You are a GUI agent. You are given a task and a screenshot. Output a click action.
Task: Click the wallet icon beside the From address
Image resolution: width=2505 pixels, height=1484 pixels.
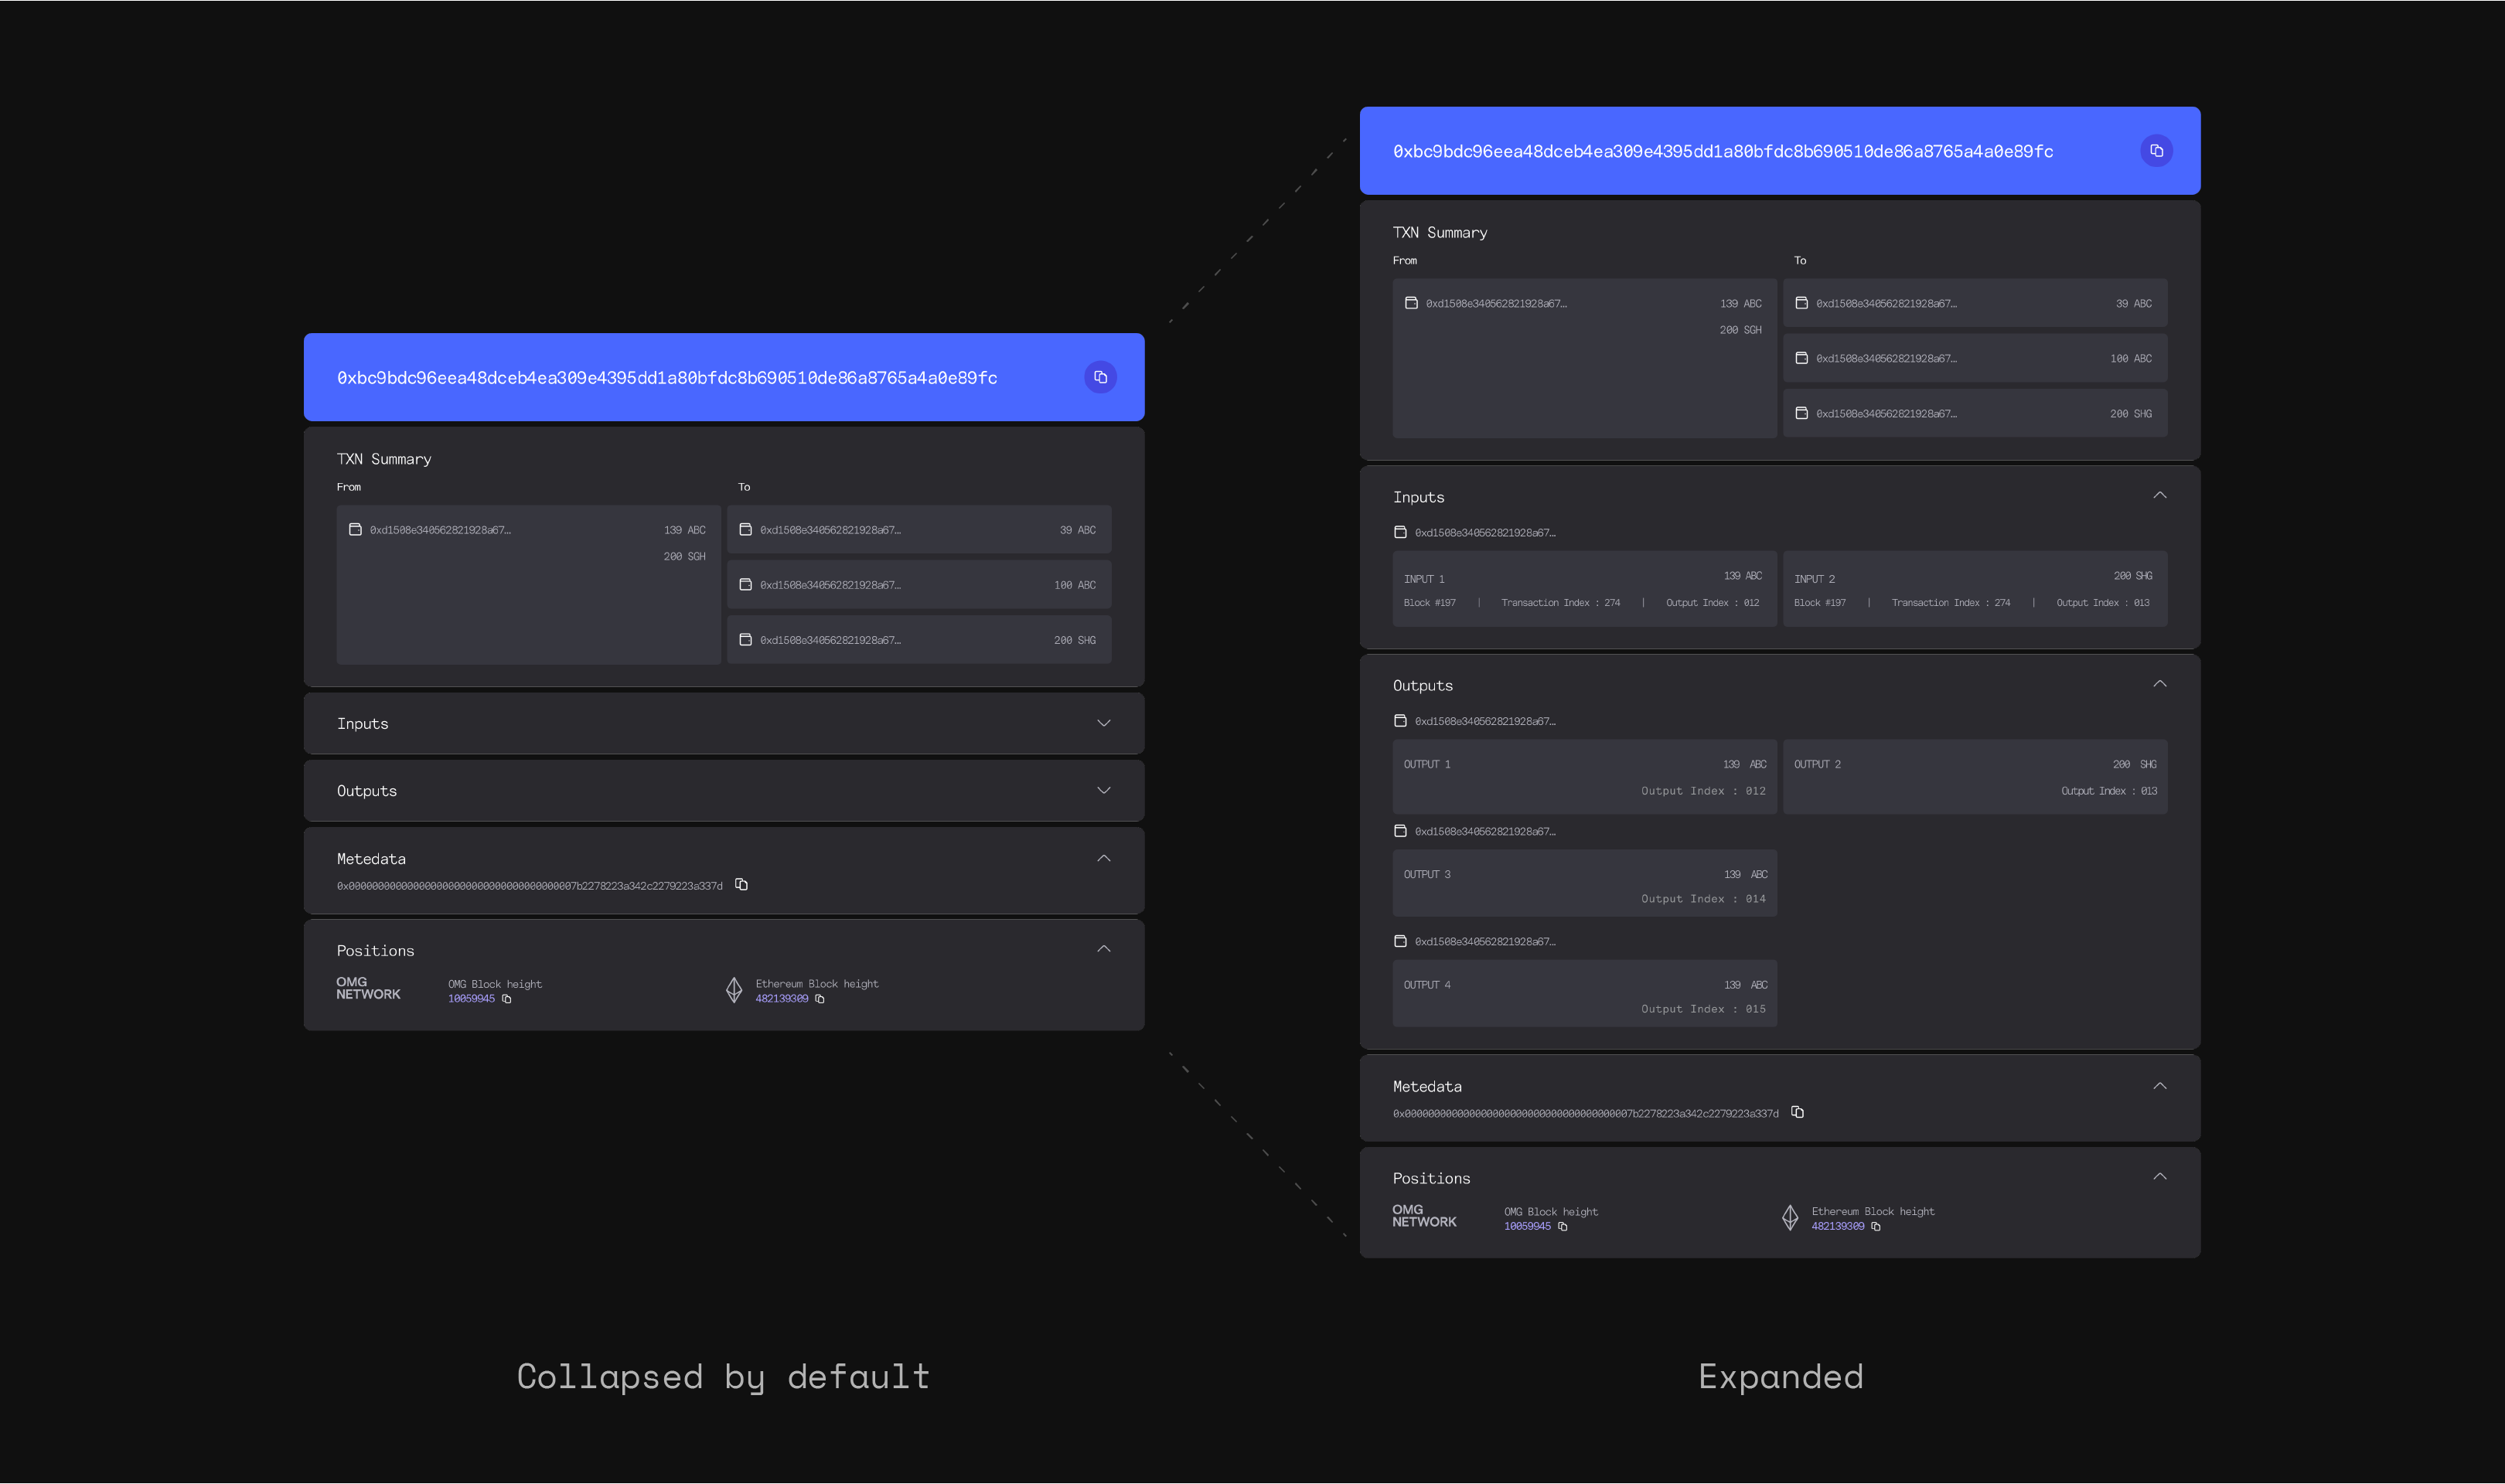[x=356, y=529]
